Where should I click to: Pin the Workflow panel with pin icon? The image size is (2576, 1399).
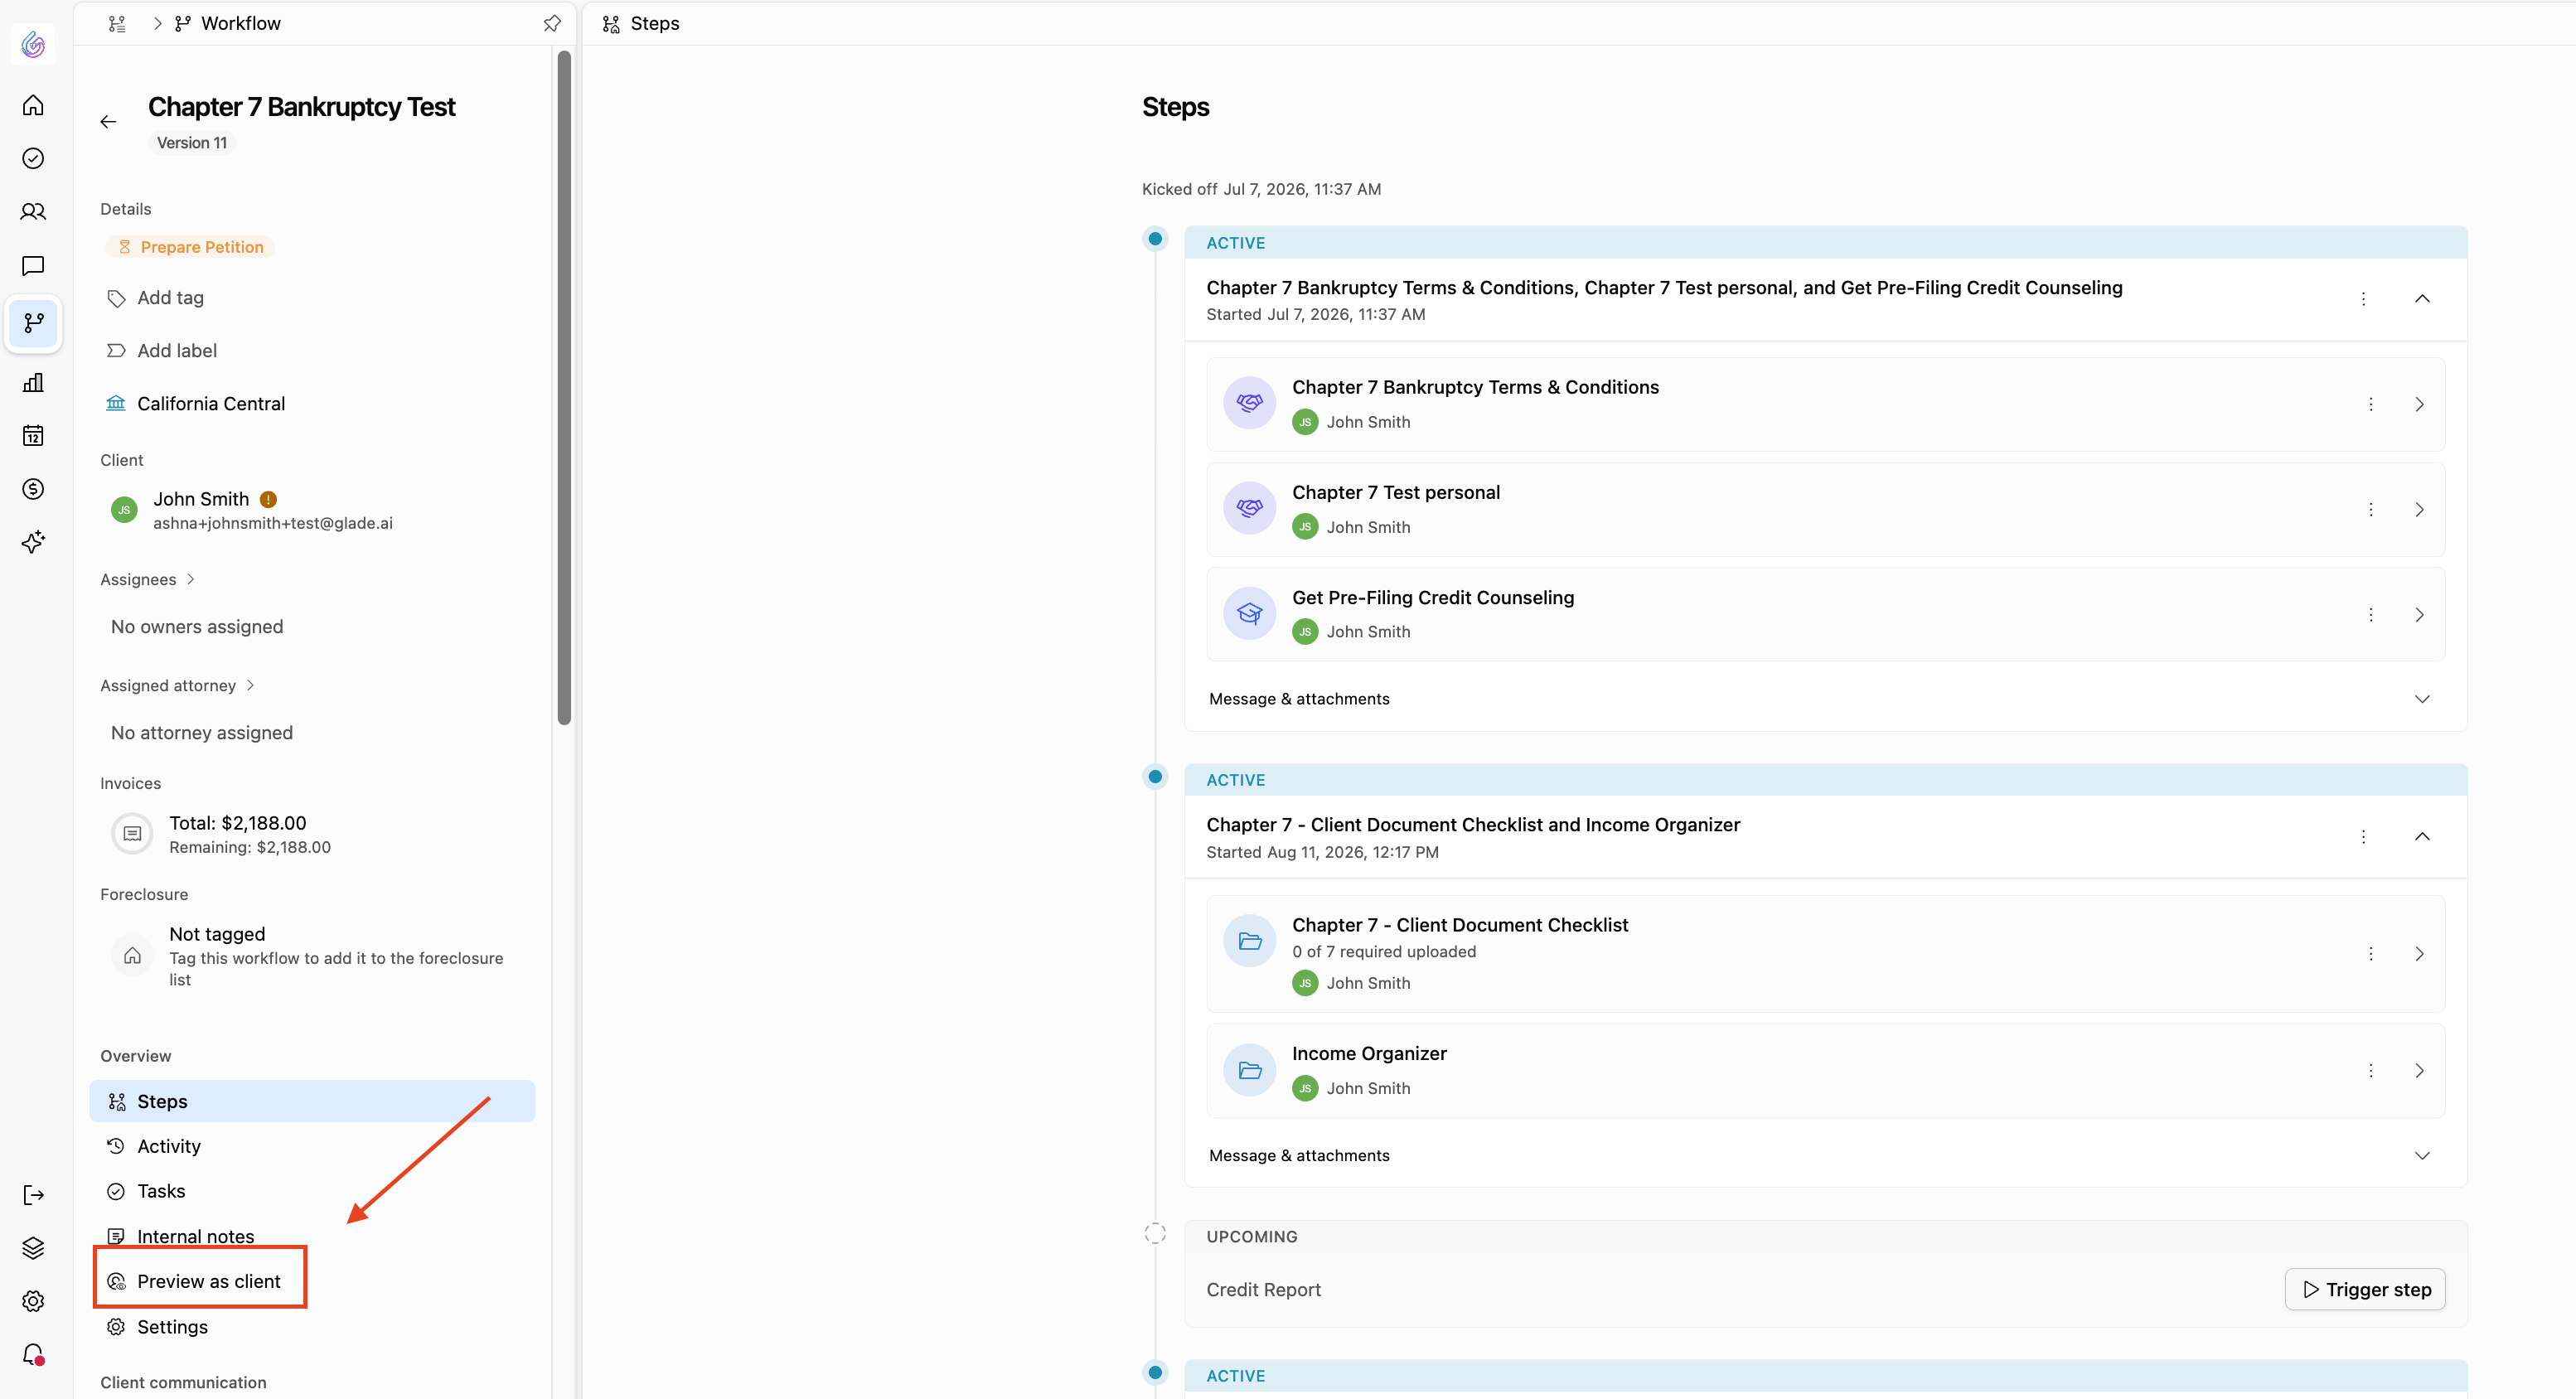click(x=552, y=23)
